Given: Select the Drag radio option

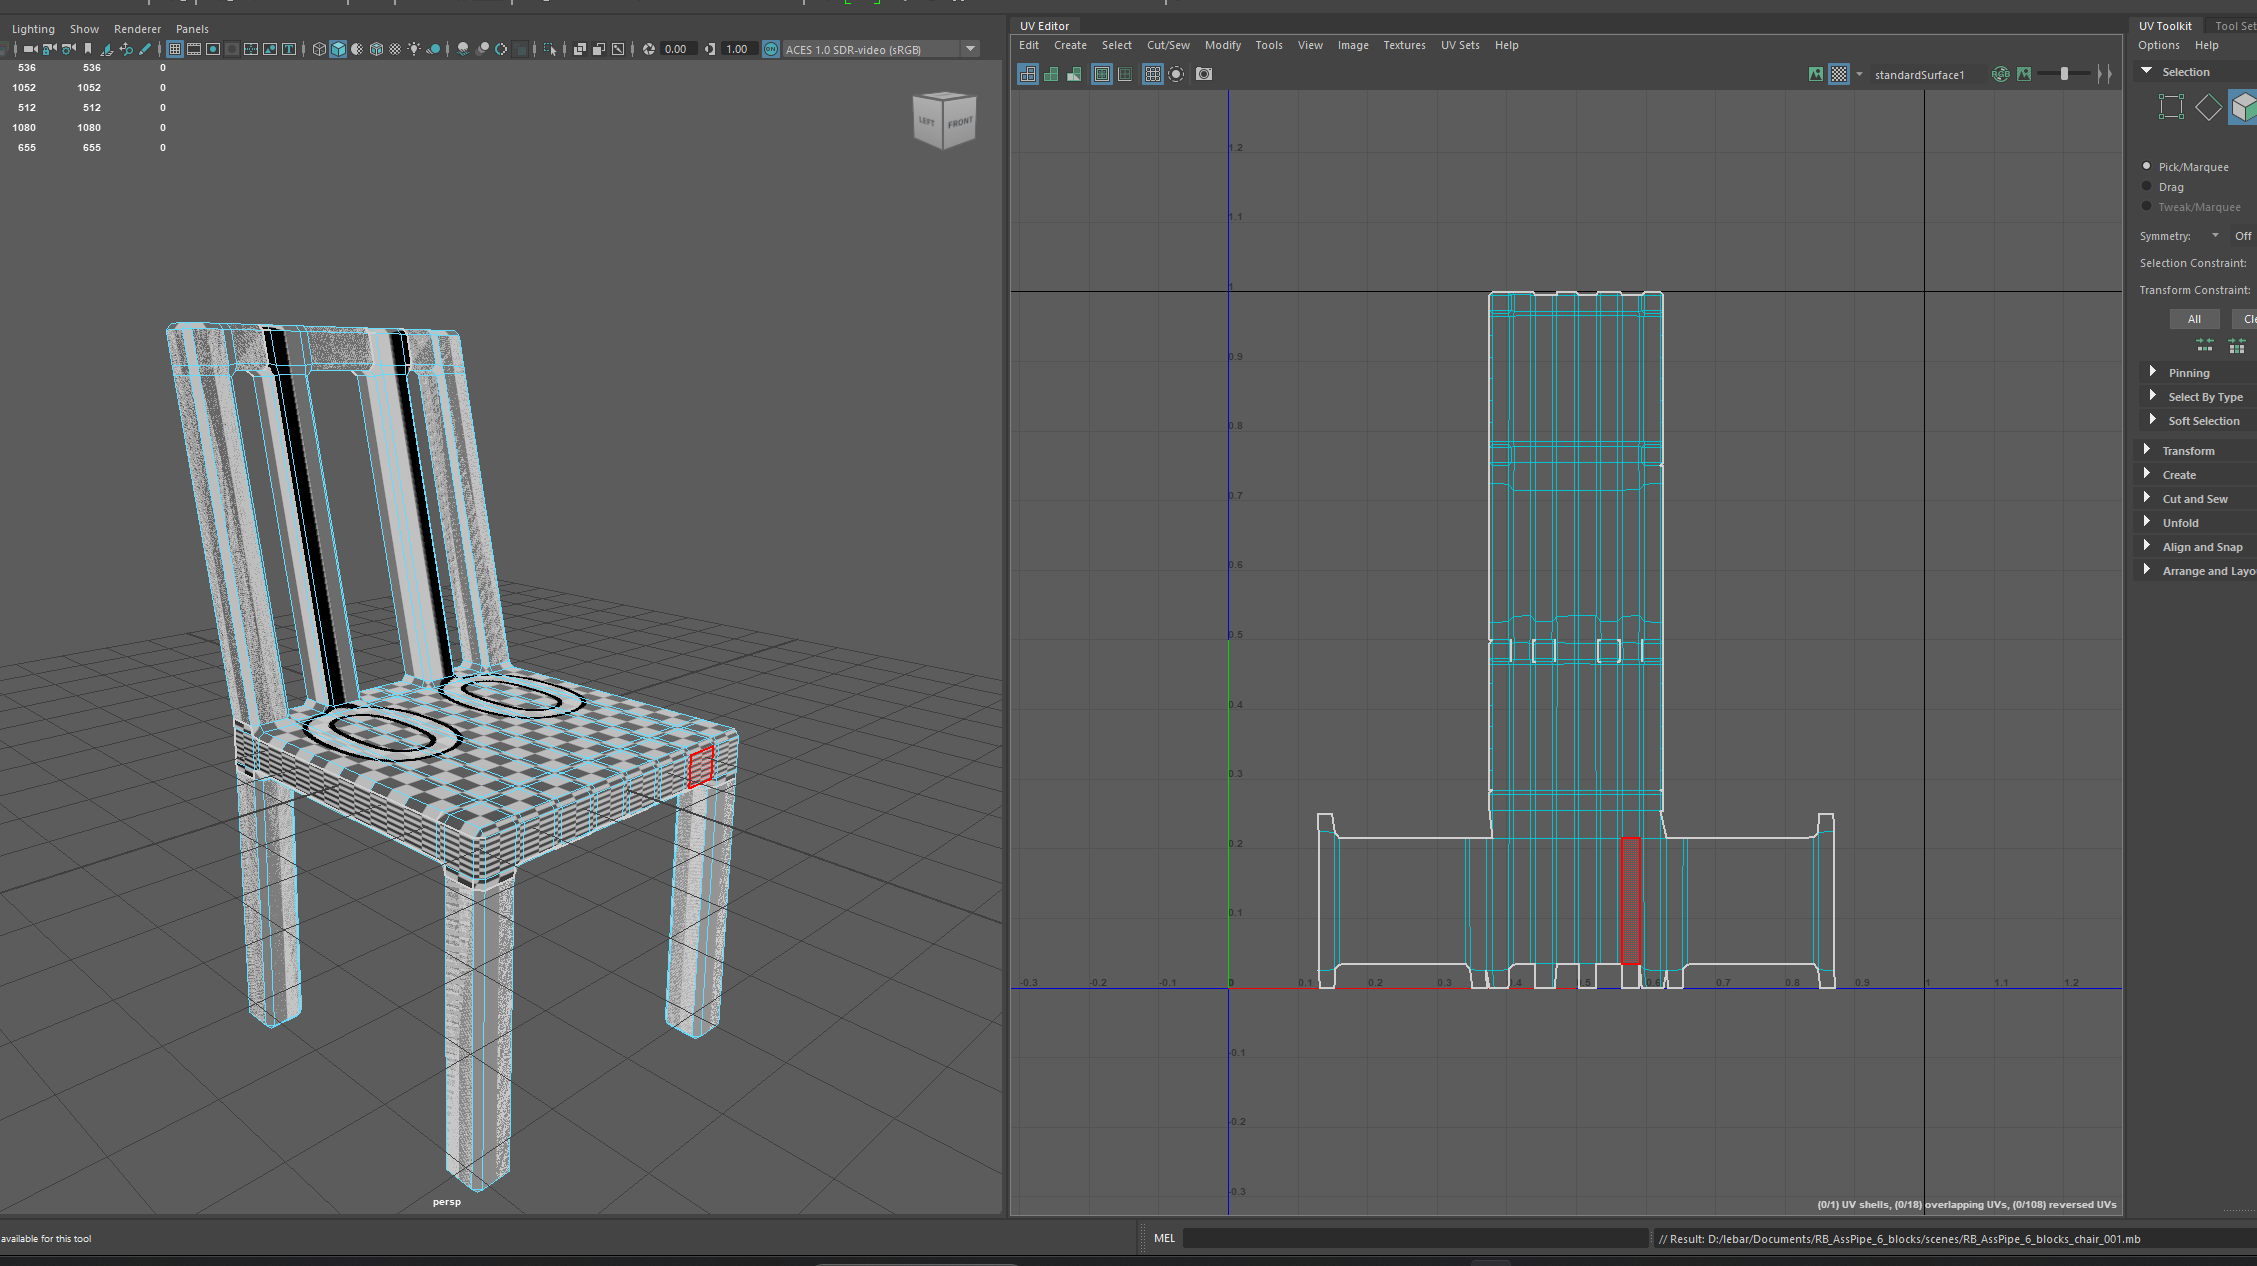Looking at the screenshot, I should [x=2146, y=186].
